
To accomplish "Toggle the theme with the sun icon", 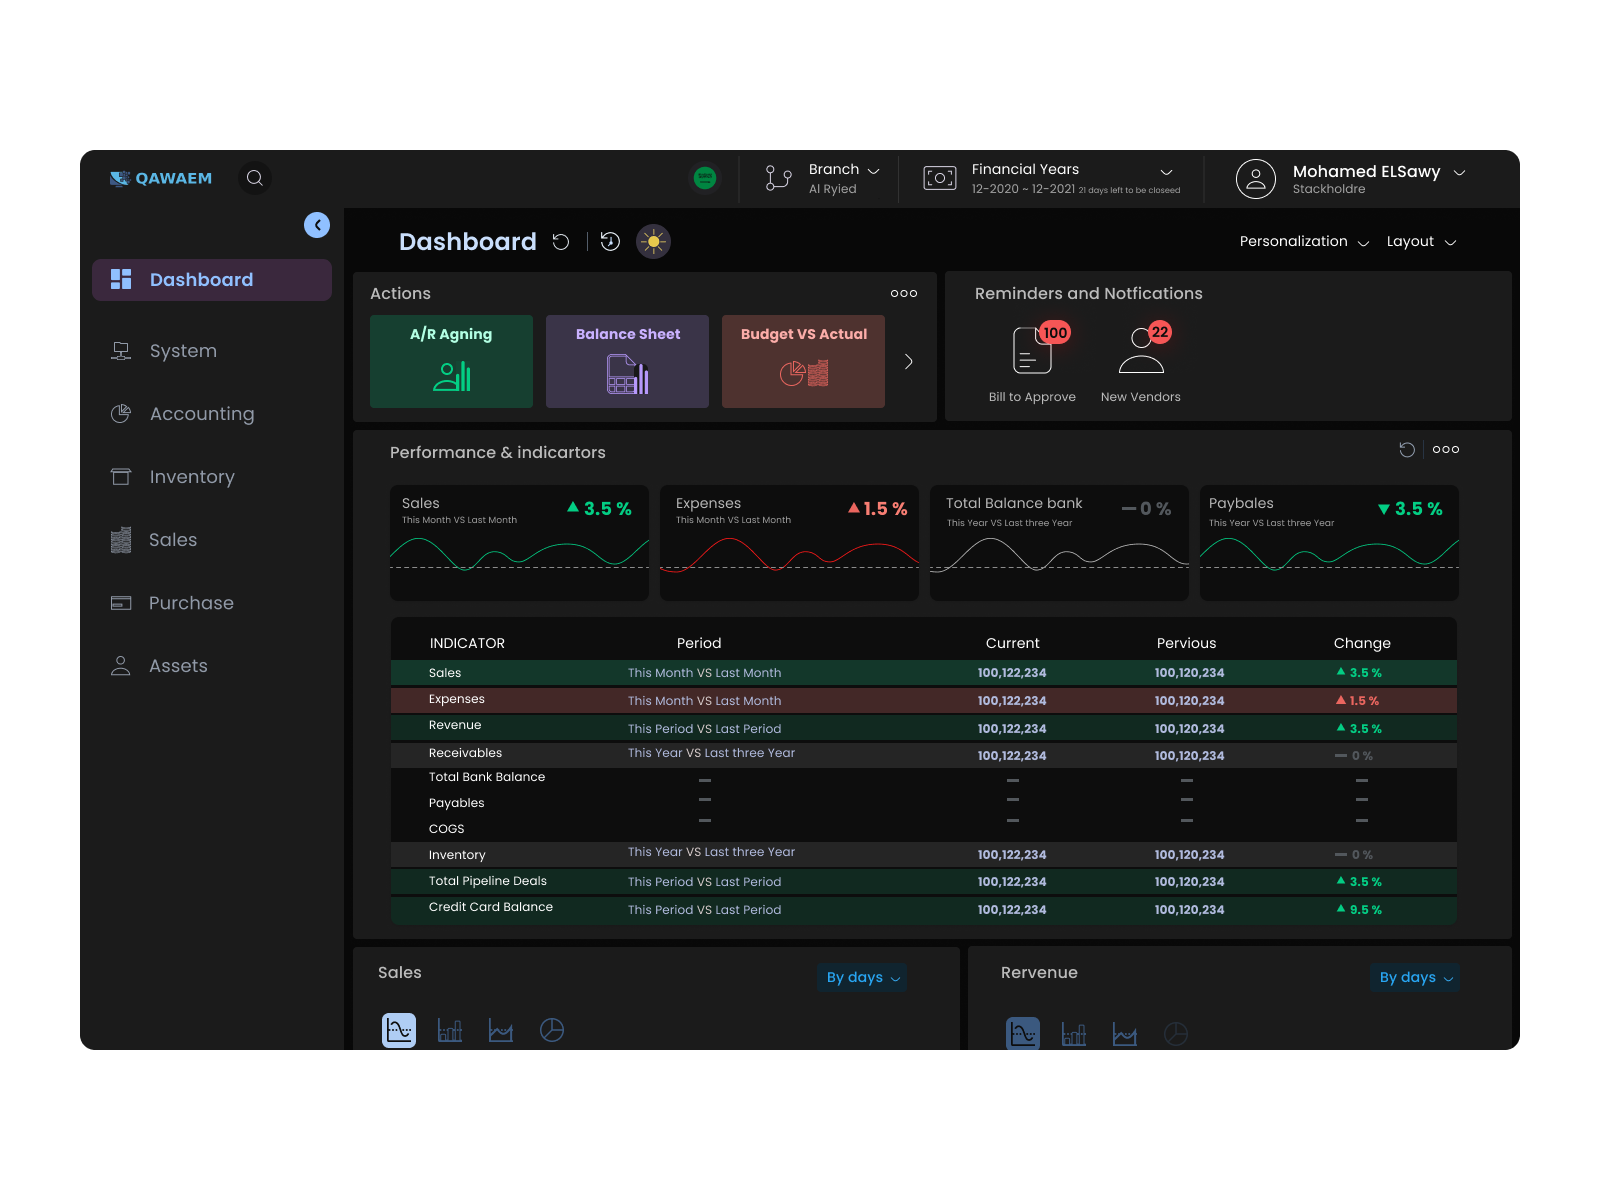I will point(654,241).
